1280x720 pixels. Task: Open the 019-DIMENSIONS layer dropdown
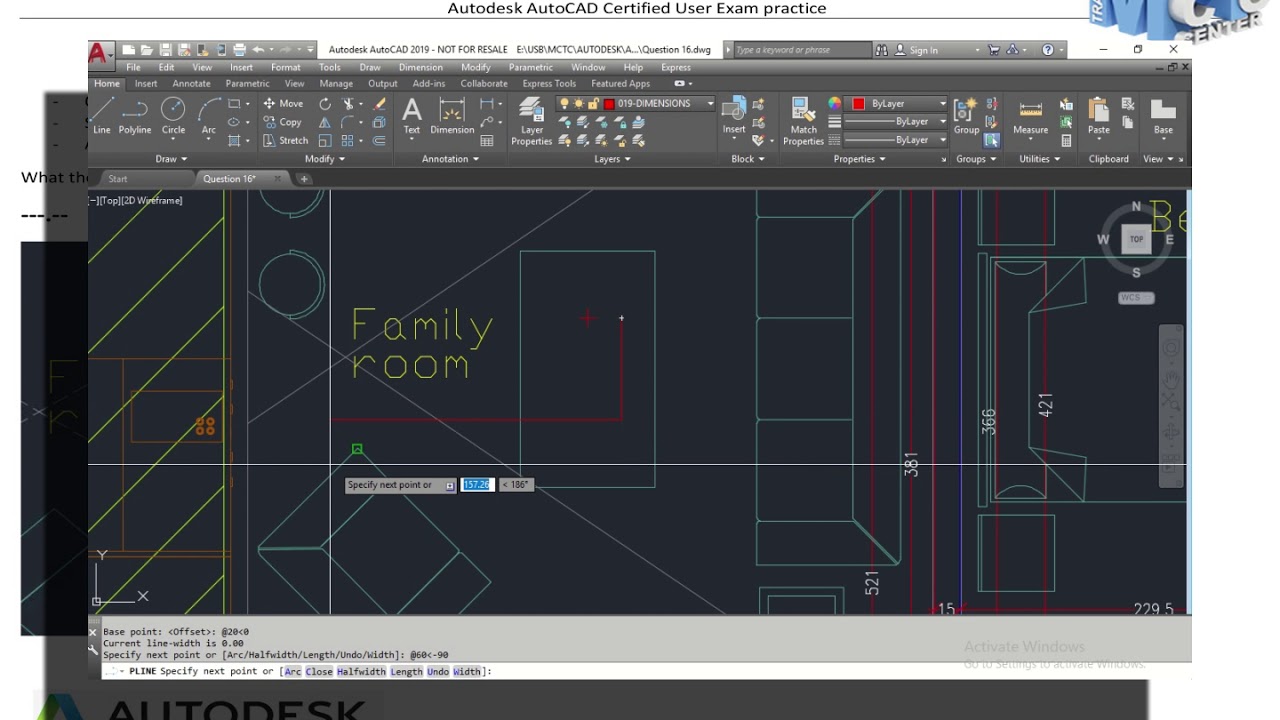pyautogui.click(x=710, y=104)
